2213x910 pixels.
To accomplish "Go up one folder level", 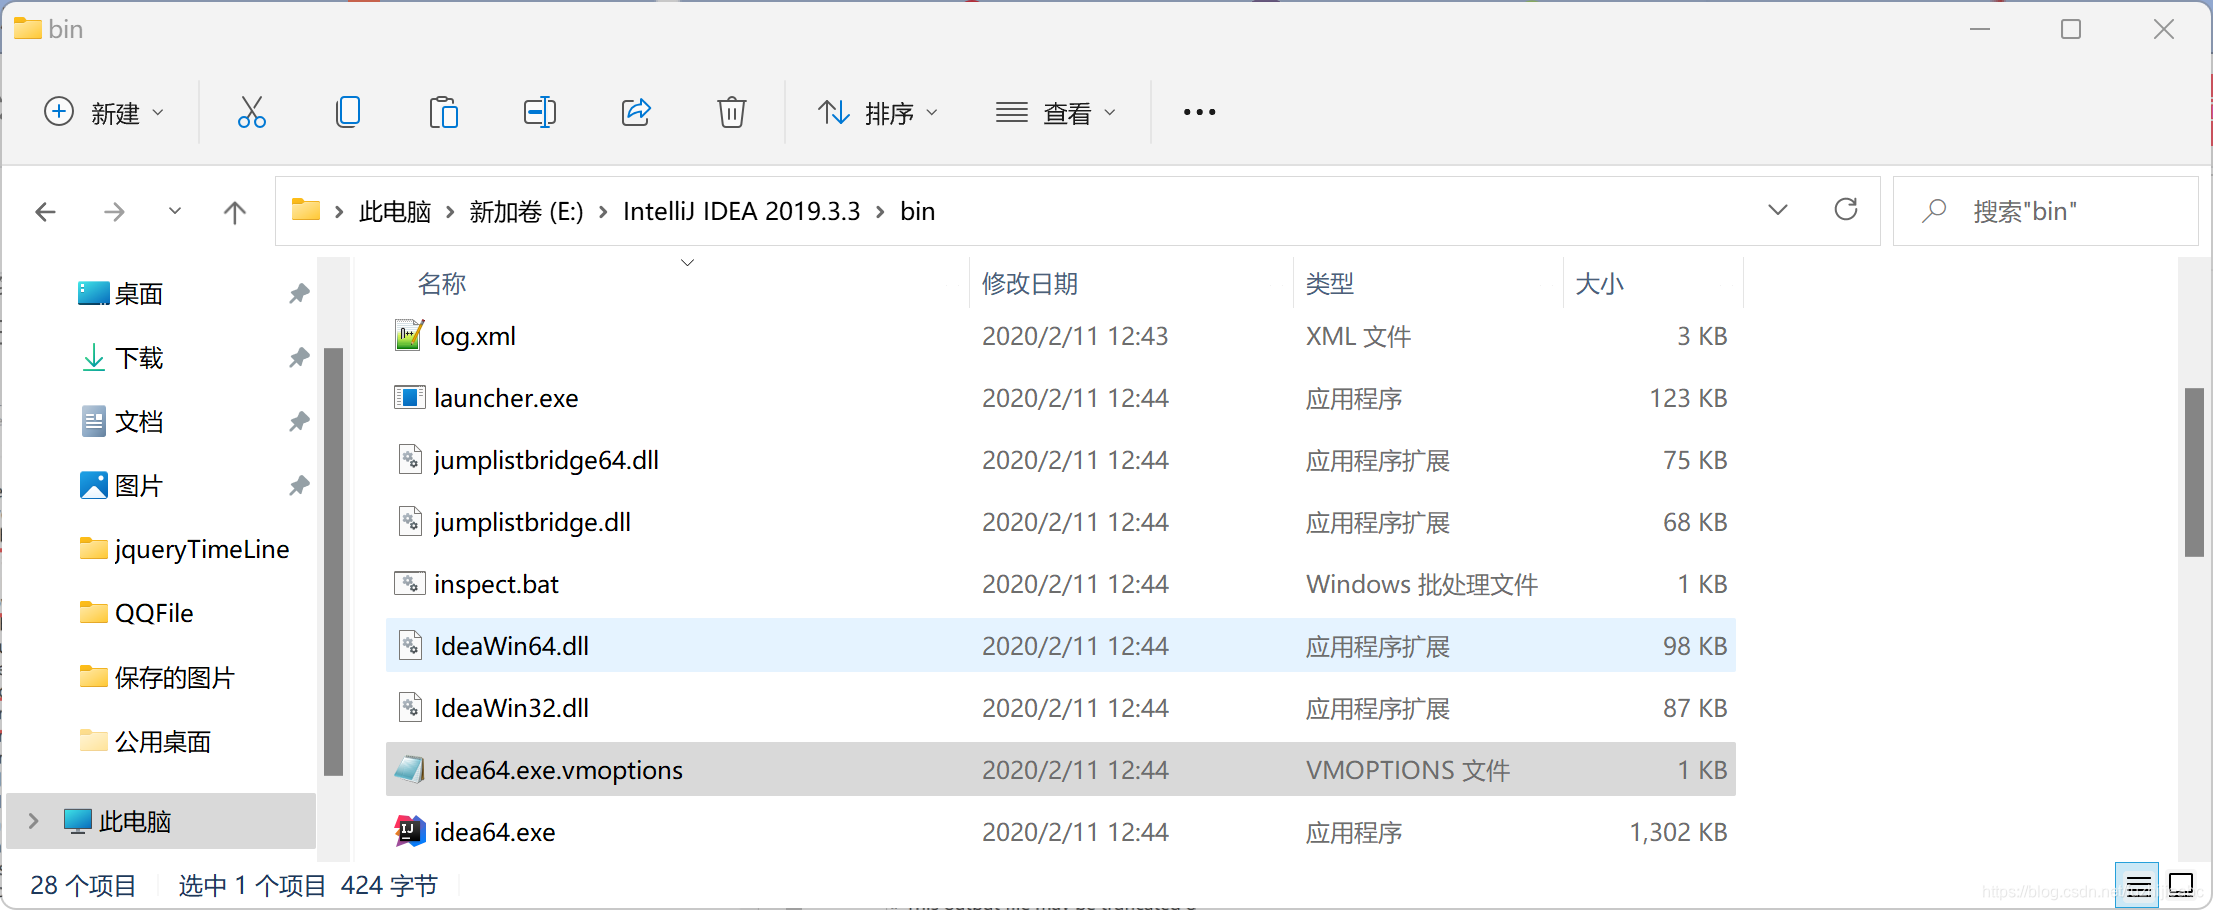I will (x=235, y=211).
